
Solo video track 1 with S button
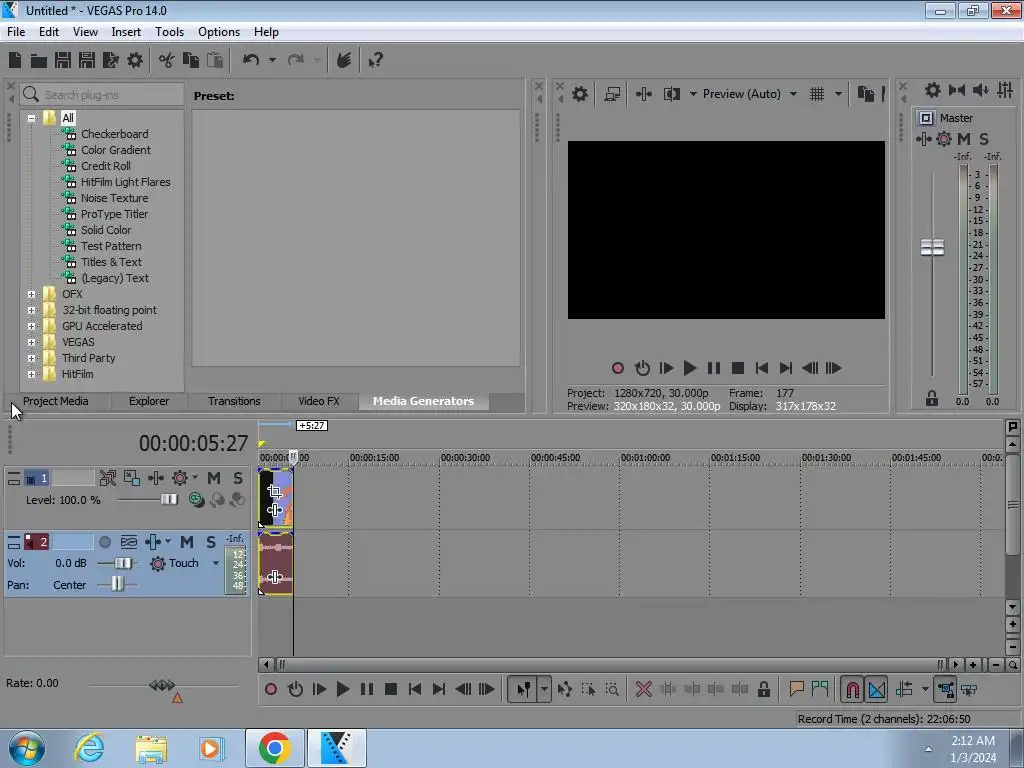pyautogui.click(x=238, y=478)
